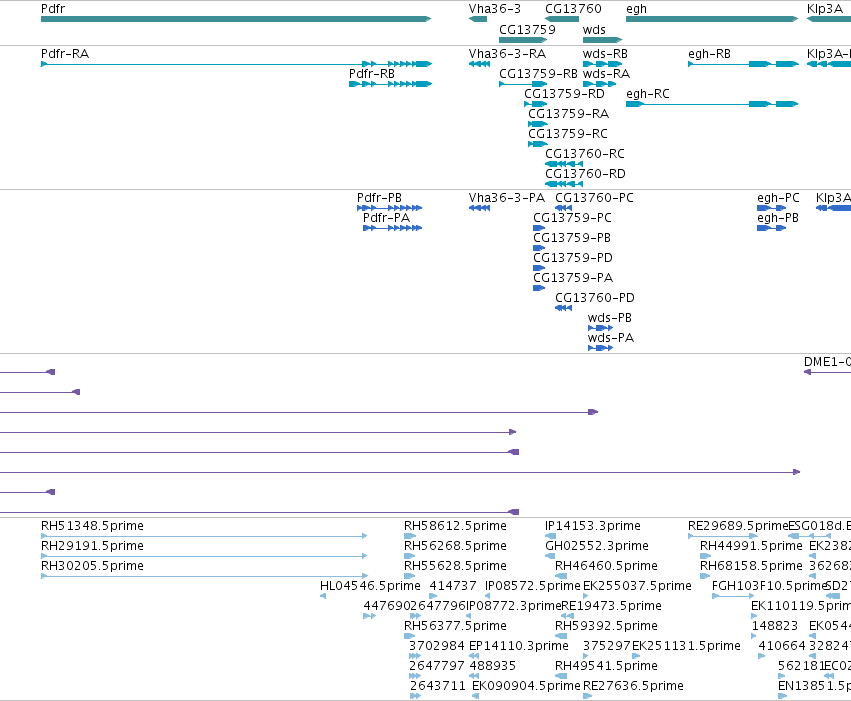Open the CG13759-PA protein
The image size is (851, 701).
click(539, 288)
